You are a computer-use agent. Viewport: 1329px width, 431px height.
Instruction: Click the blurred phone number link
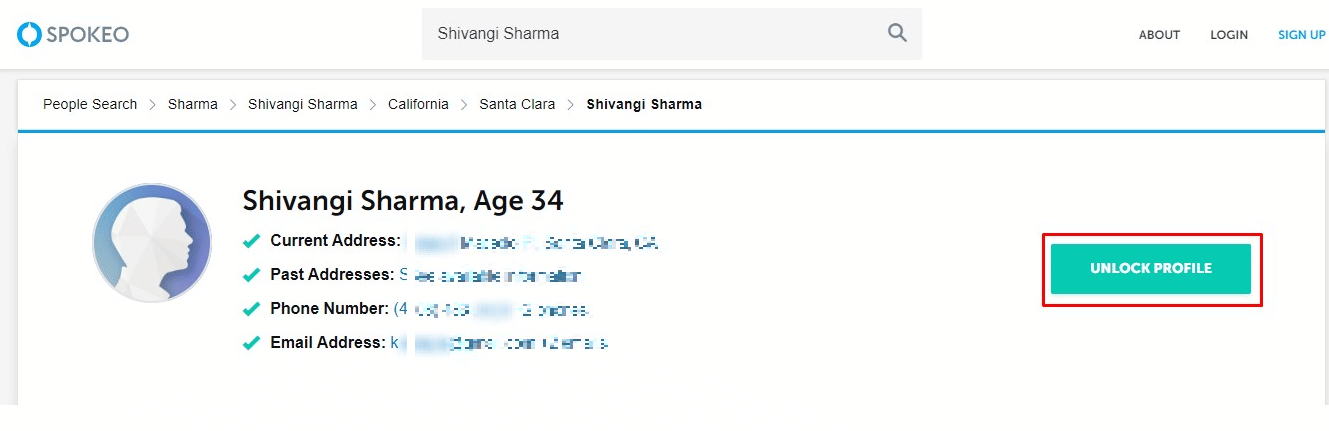click(x=491, y=309)
